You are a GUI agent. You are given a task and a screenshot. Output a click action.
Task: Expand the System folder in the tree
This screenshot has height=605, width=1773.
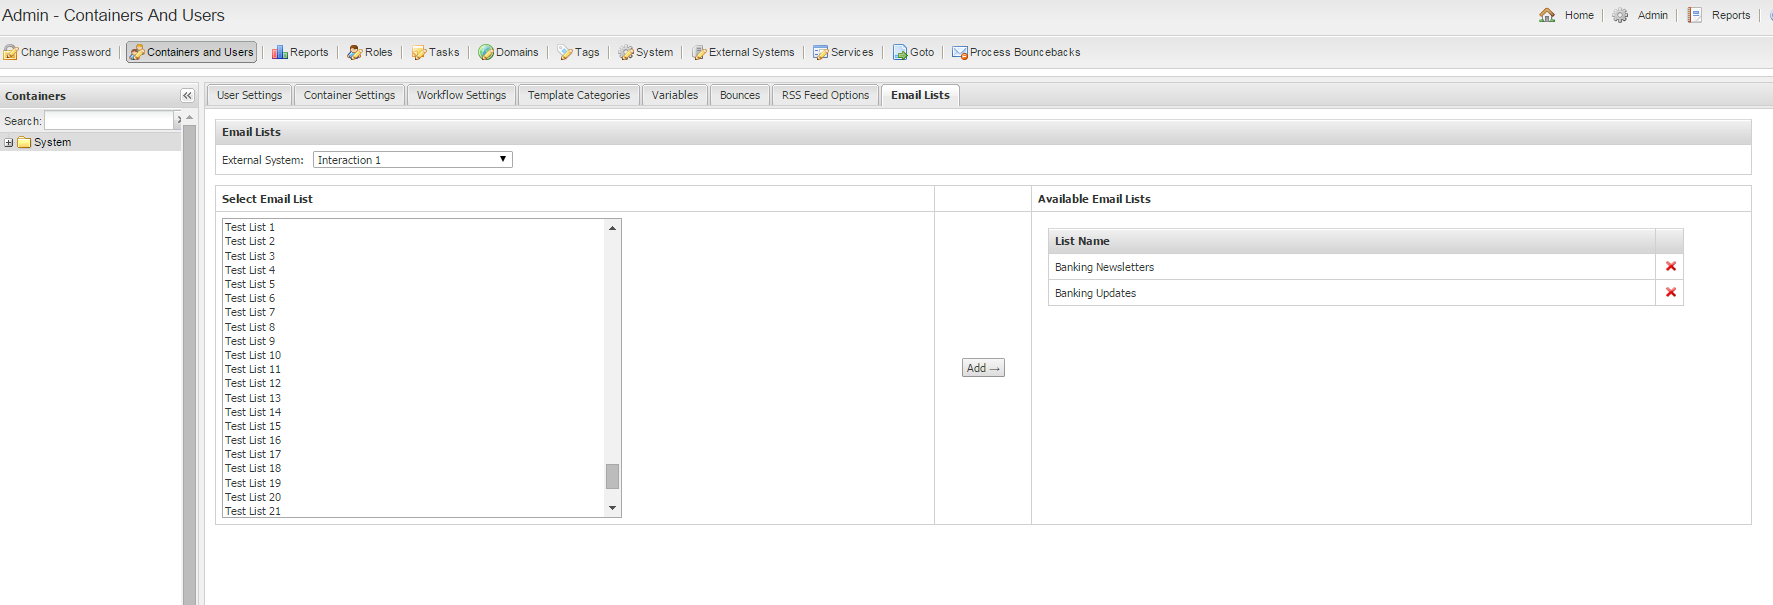click(9, 143)
